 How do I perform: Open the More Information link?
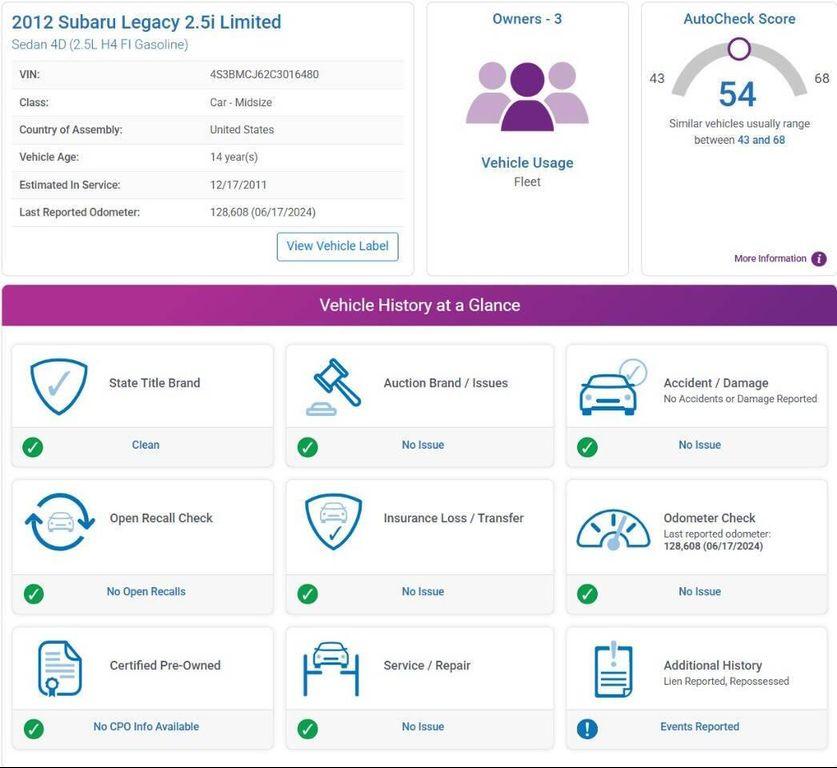click(x=770, y=258)
